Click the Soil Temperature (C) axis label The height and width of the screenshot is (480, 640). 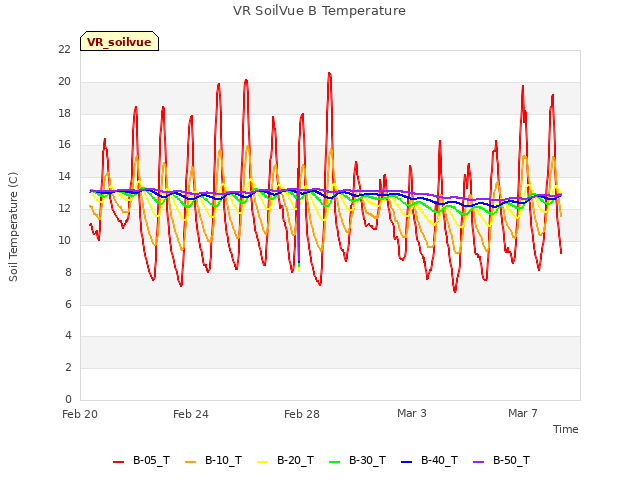tap(13, 227)
